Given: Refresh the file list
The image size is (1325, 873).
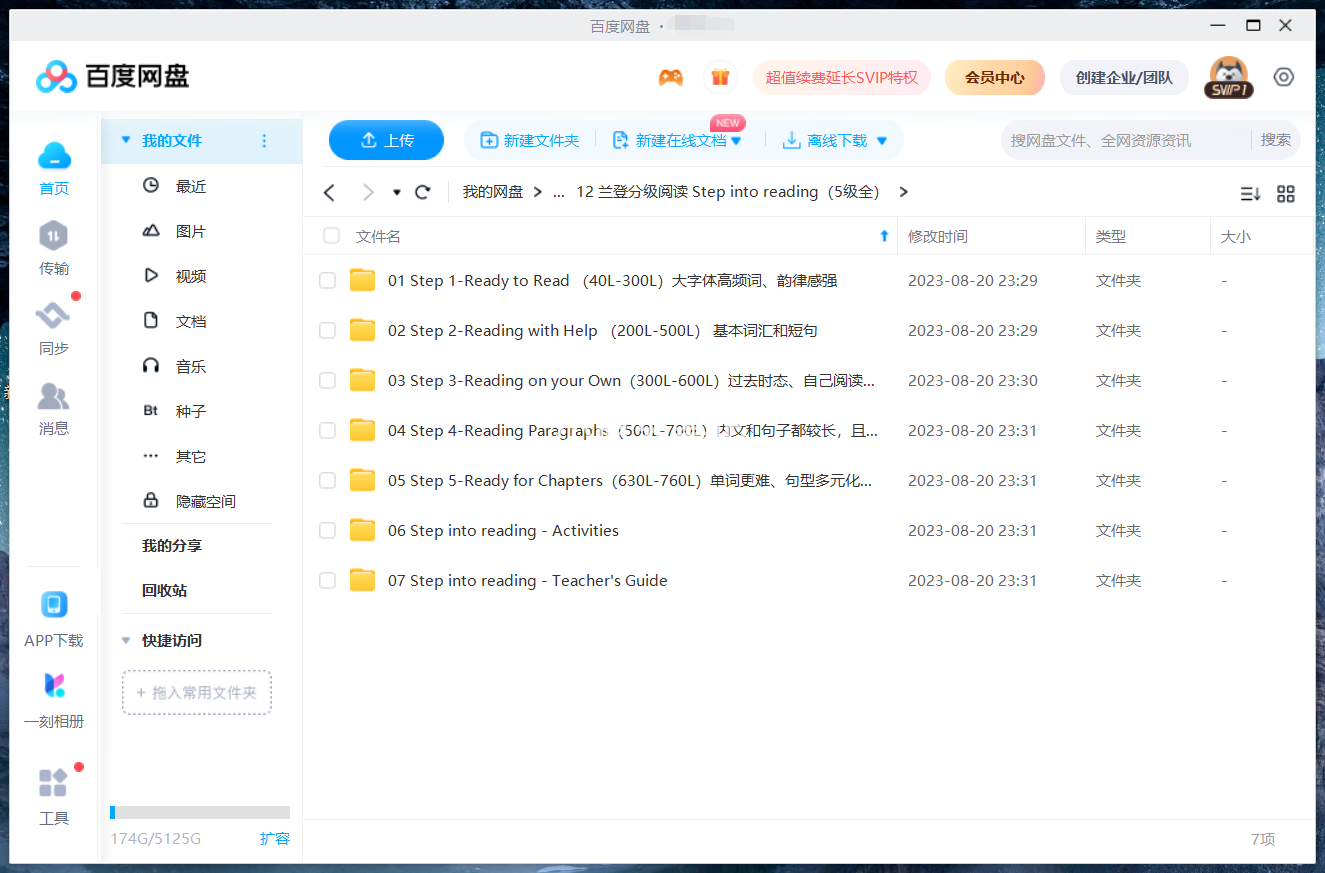Looking at the screenshot, I should point(422,192).
